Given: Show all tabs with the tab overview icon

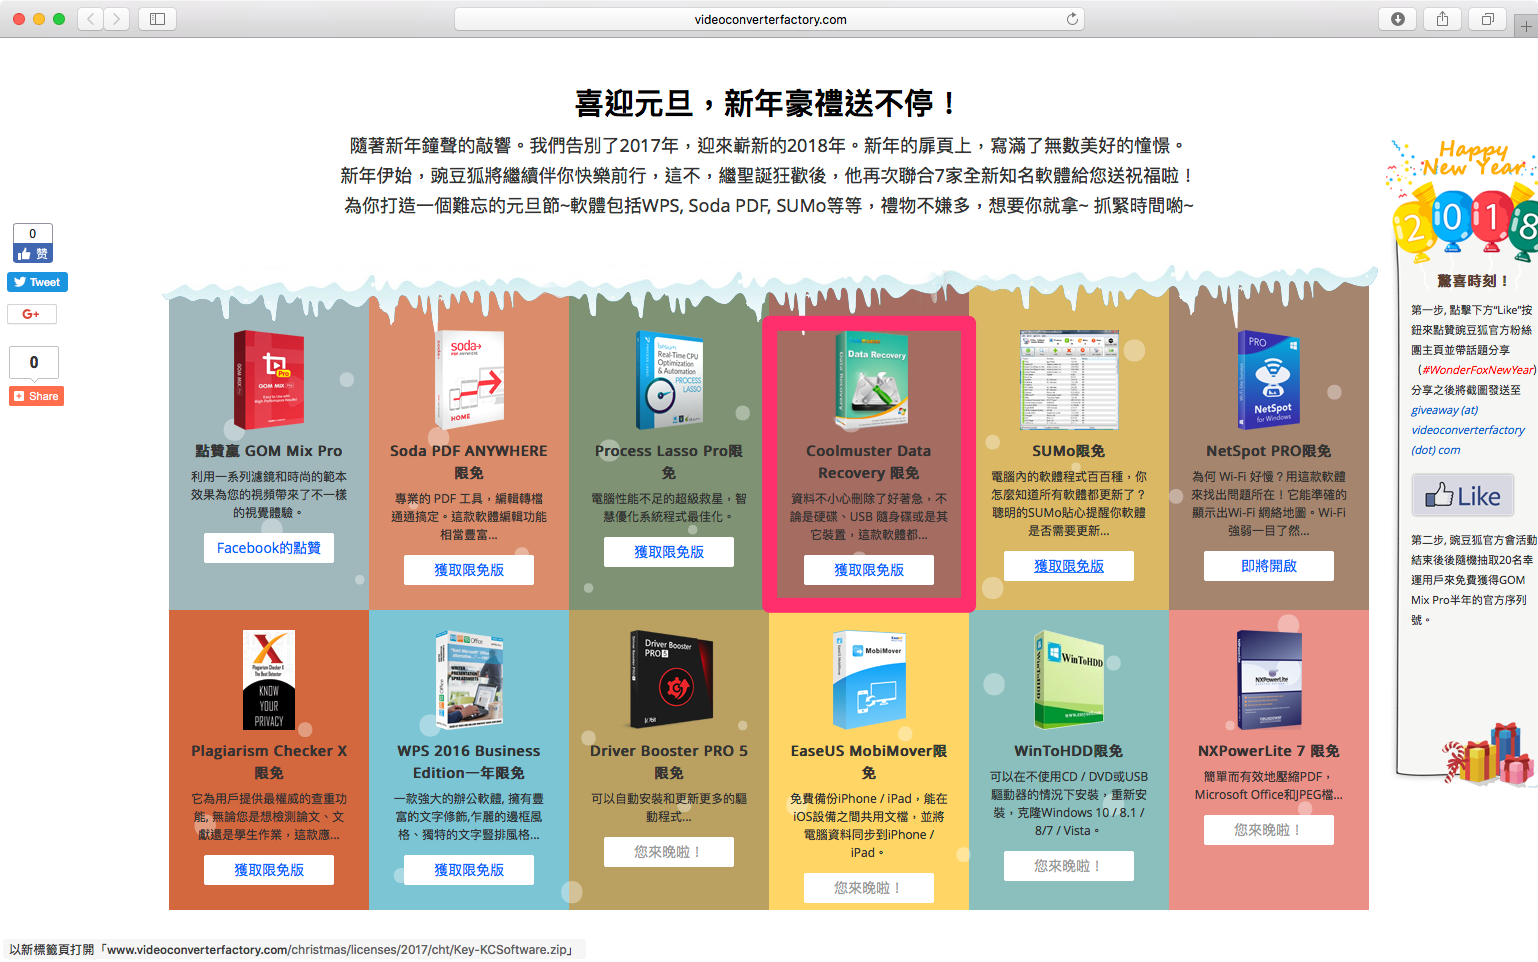Looking at the screenshot, I should pos(1487,19).
